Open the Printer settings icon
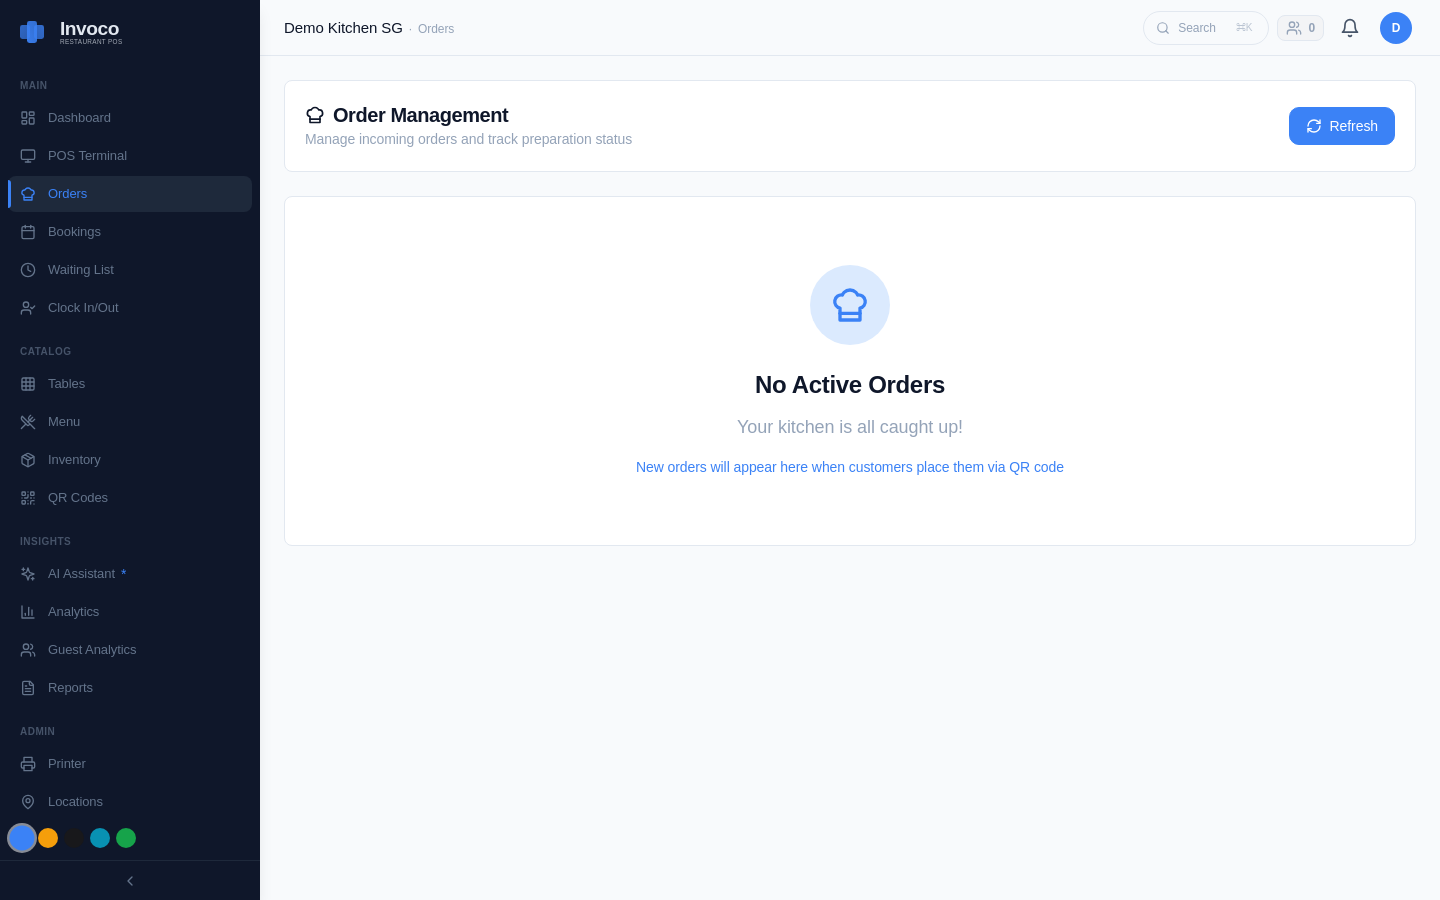 pos(28,763)
